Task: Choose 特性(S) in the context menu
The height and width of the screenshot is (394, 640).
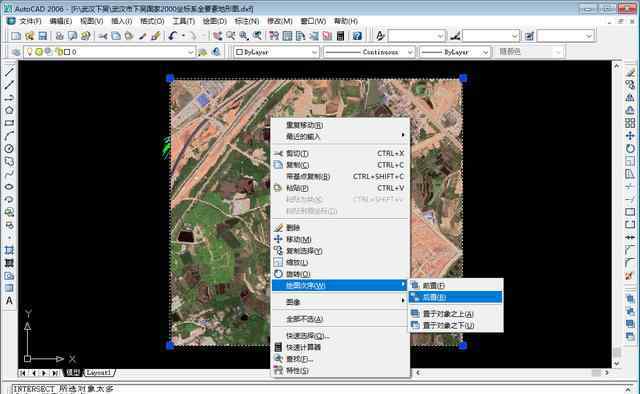Action: click(x=340, y=371)
